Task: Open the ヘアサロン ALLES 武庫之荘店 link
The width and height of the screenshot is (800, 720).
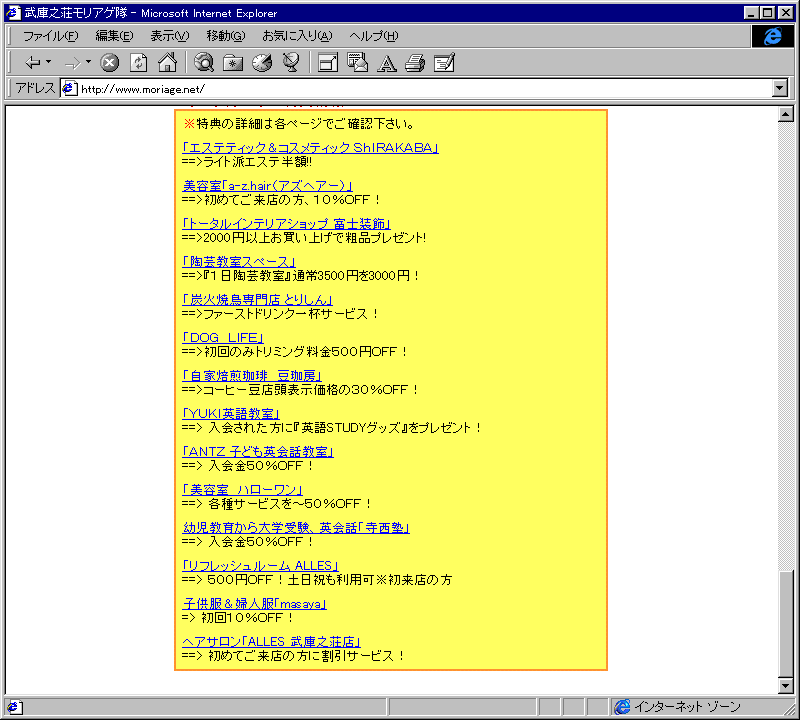Action: pos(271,642)
